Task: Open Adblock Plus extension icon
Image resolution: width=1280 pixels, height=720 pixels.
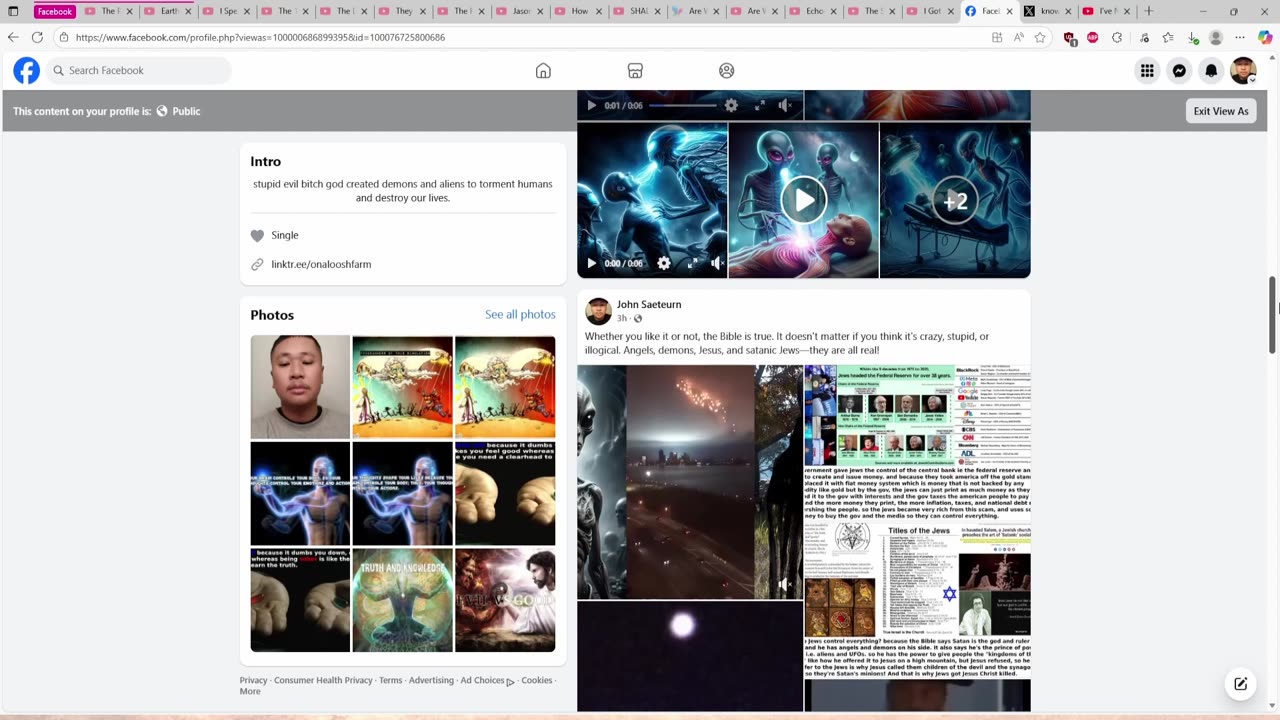Action: coord(1093,37)
